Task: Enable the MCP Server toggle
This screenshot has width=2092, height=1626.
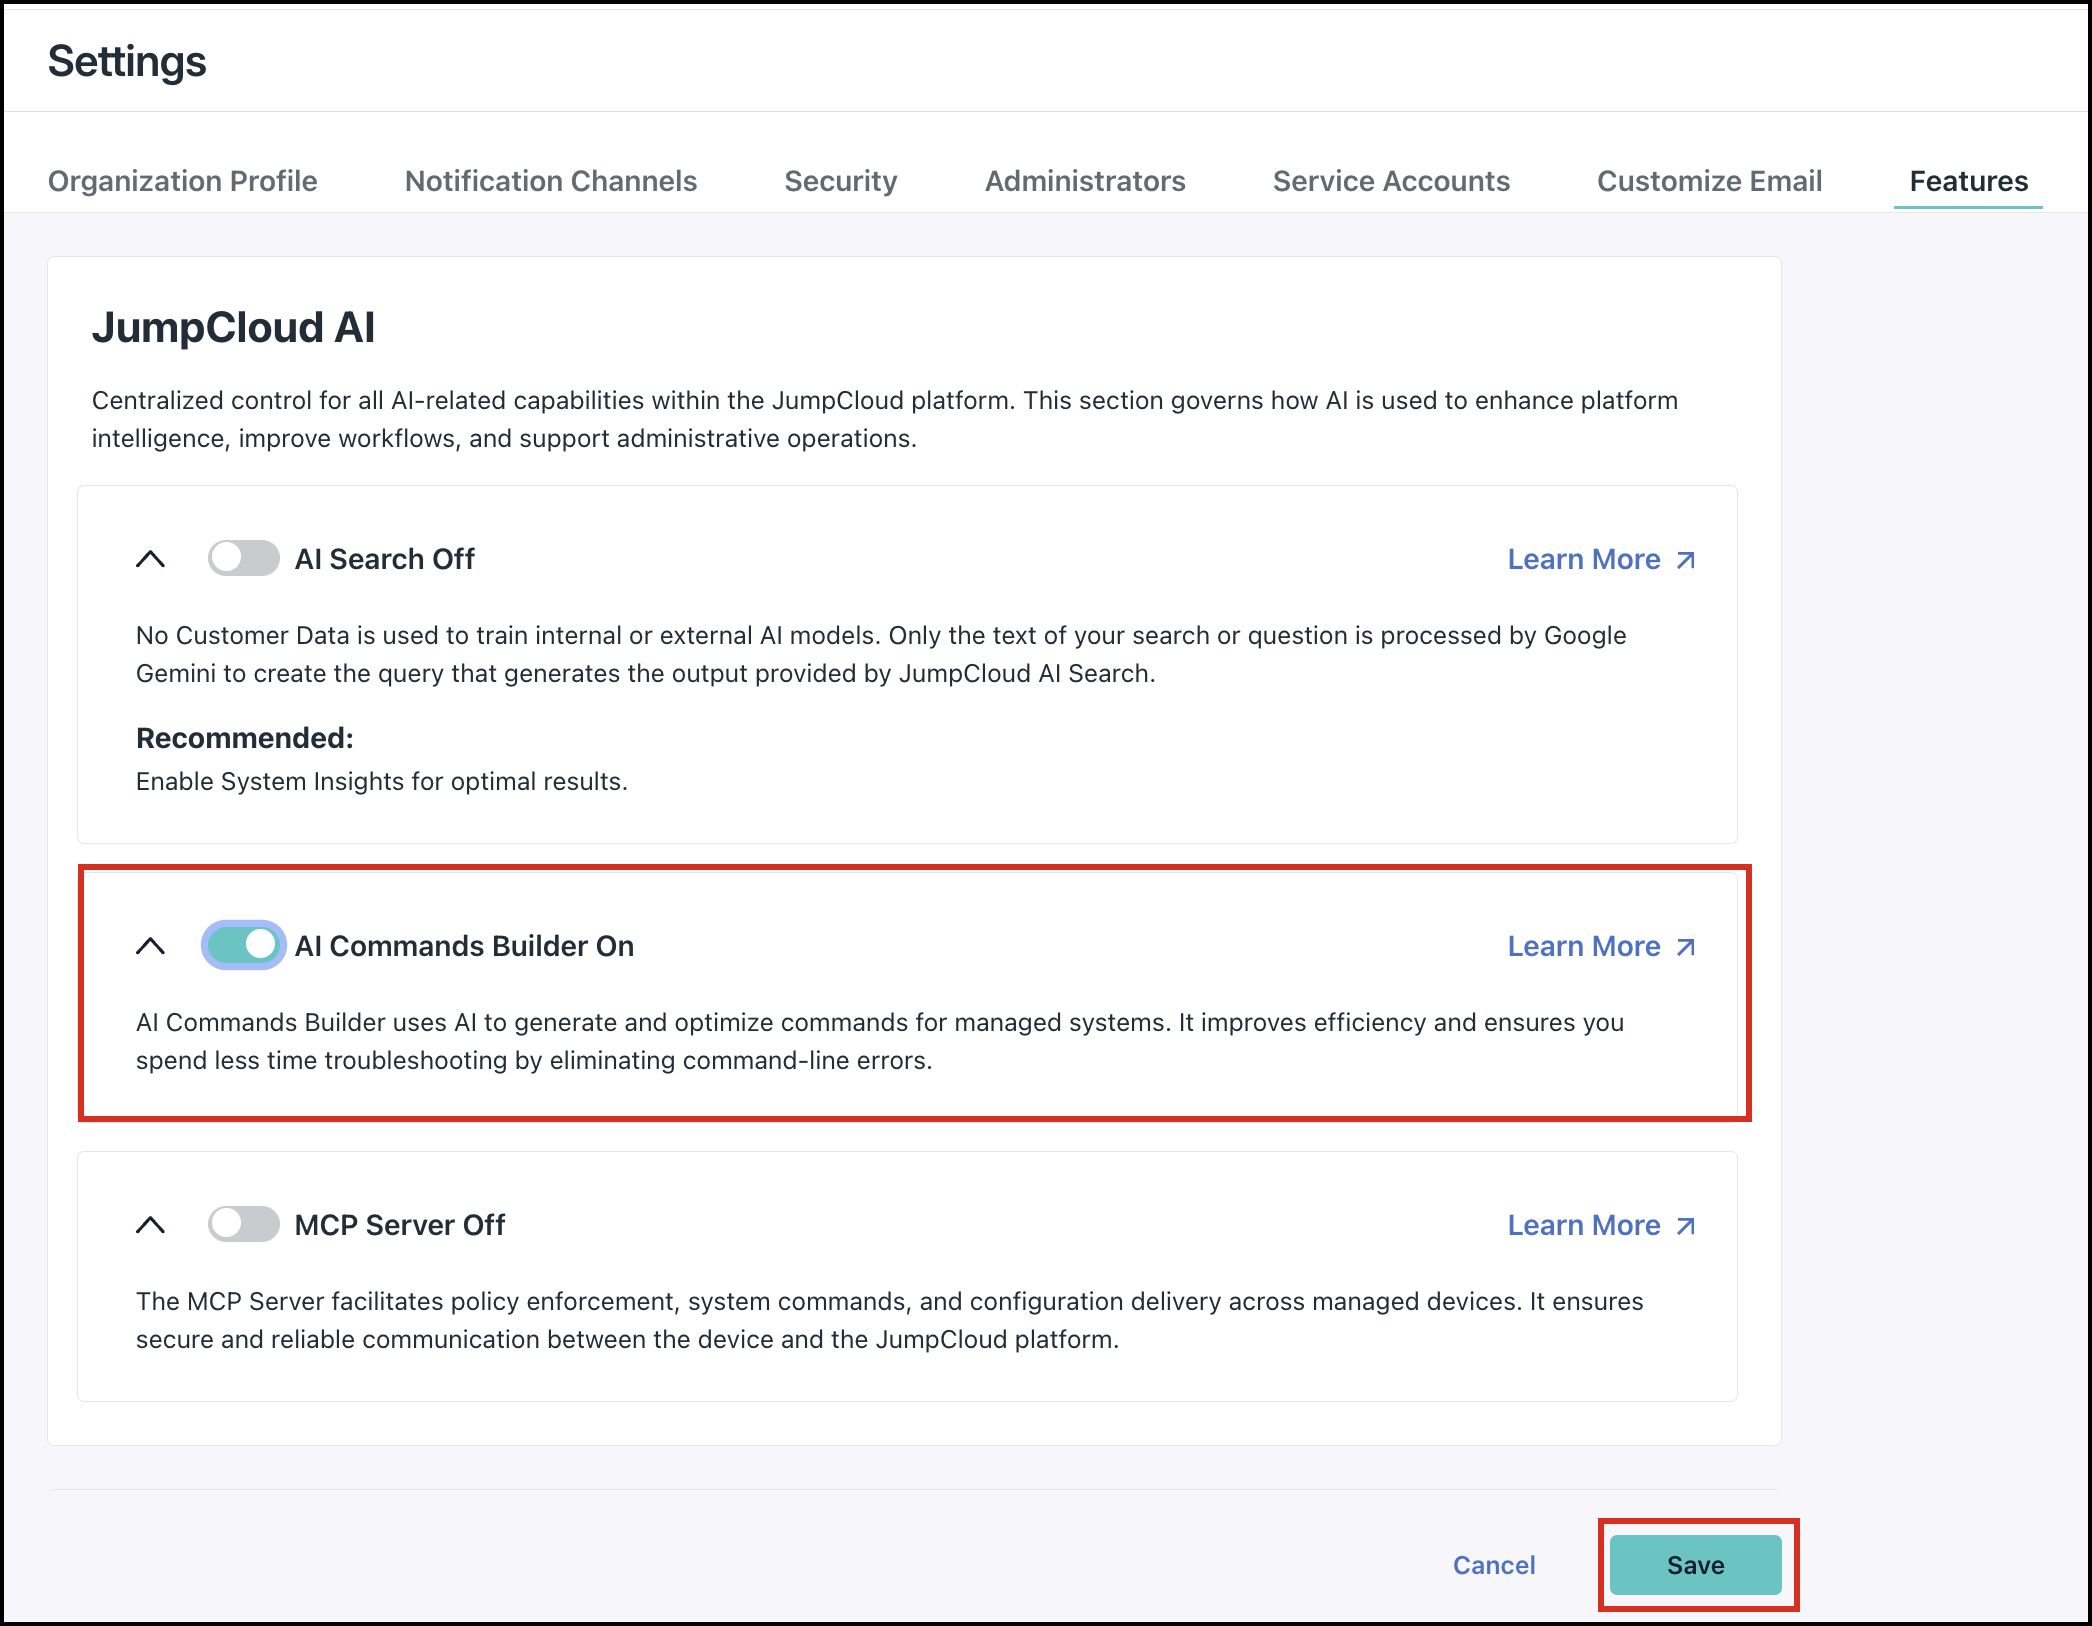Action: coord(243,1224)
